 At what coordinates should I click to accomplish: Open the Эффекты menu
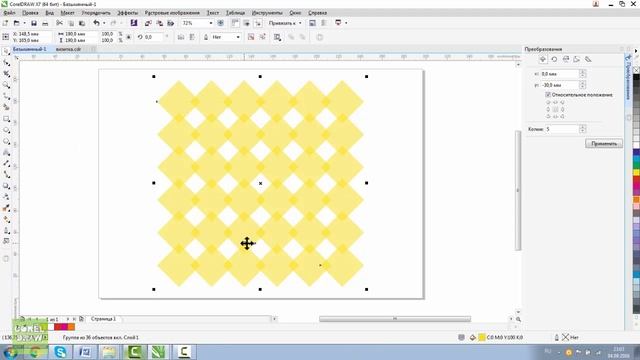click(127, 13)
